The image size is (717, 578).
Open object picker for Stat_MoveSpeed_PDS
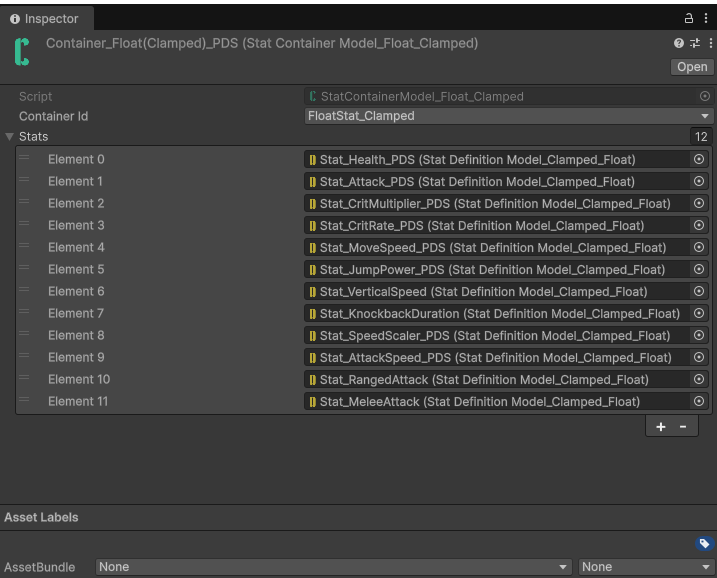tap(699, 247)
